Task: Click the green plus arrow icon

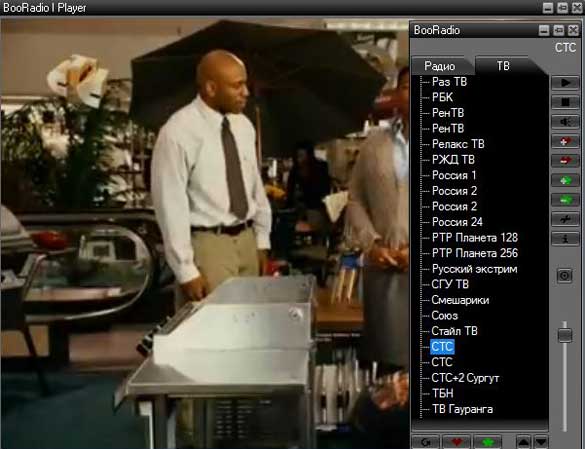Action: (565, 180)
